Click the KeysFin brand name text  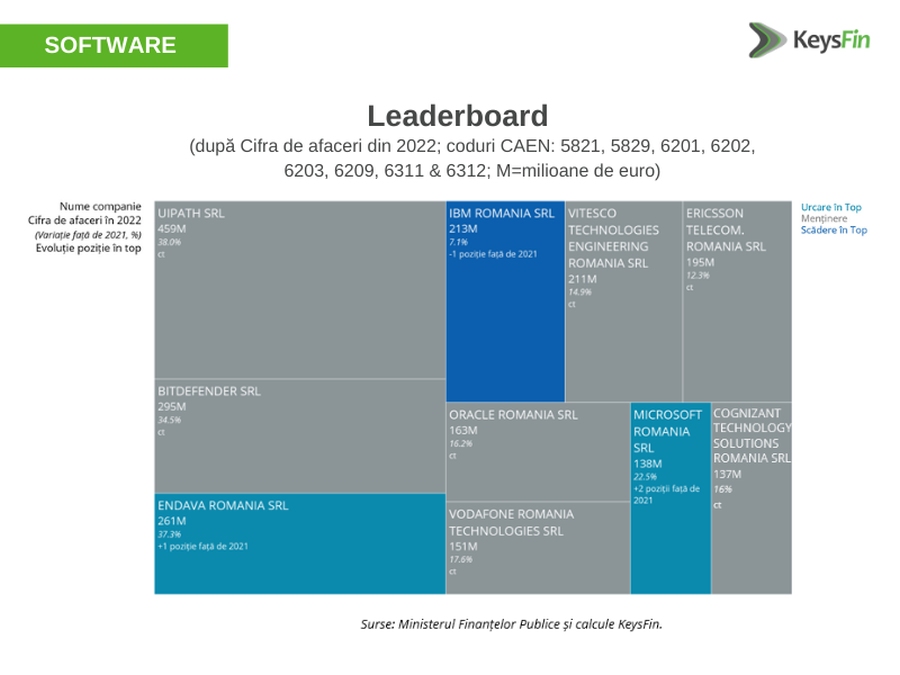pos(830,41)
